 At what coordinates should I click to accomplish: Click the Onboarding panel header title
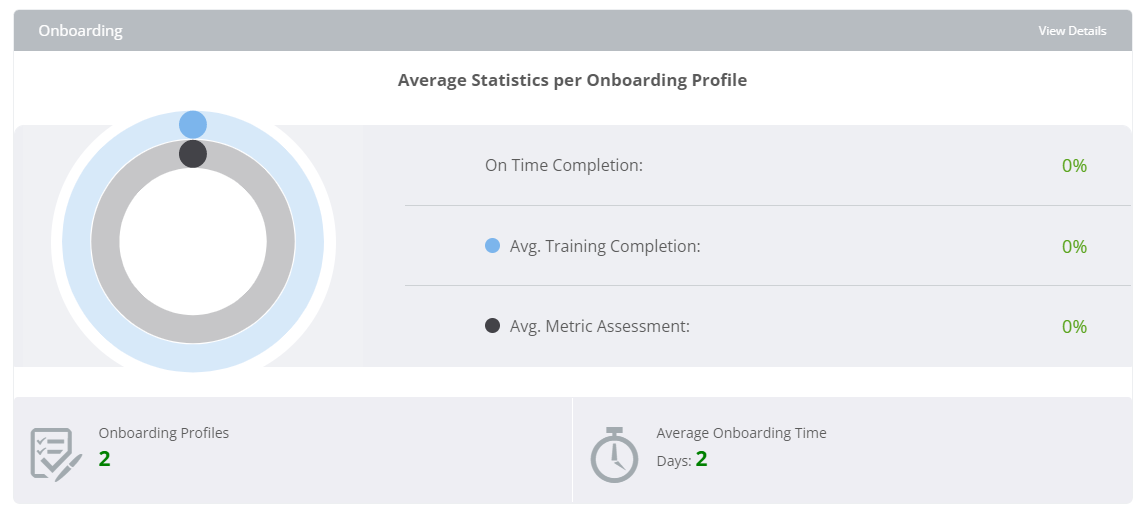[80, 31]
